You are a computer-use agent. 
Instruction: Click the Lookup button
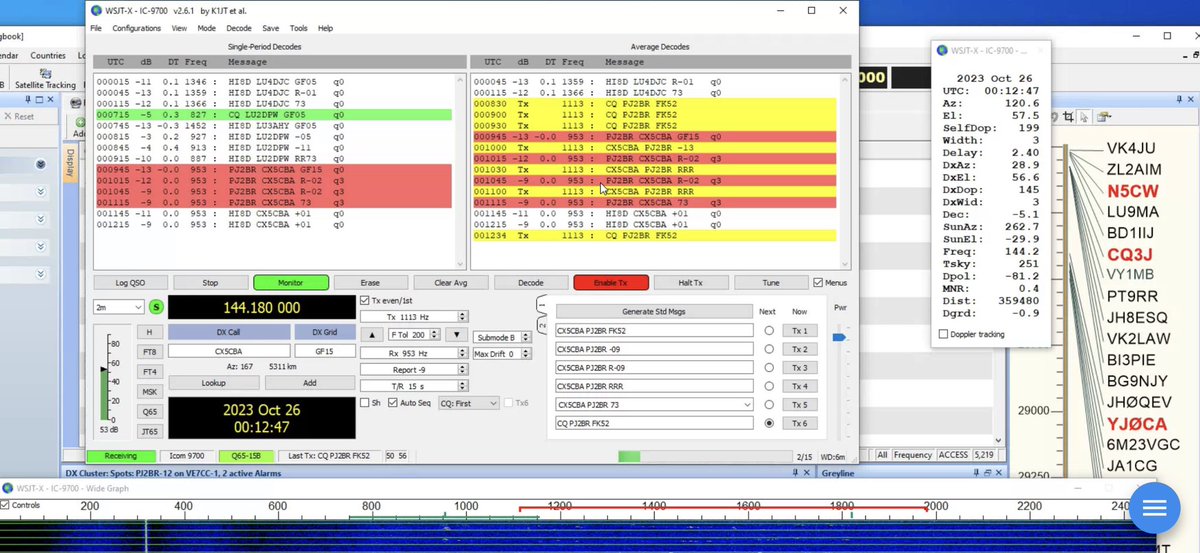tap(212, 383)
